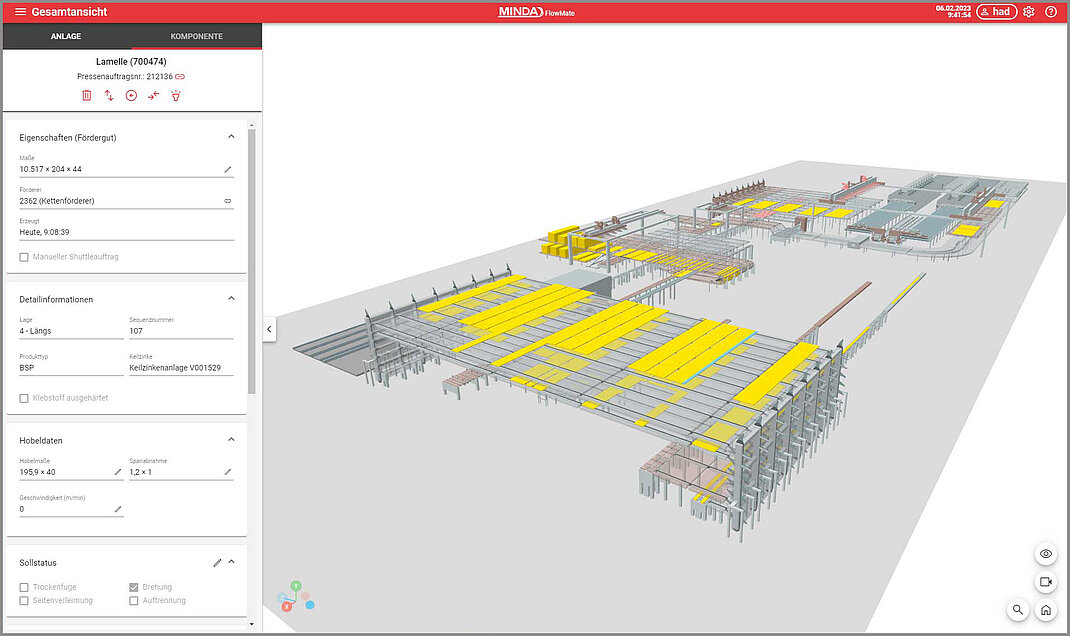Click the 'had' user badge
This screenshot has height=636, width=1070.
pos(996,11)
